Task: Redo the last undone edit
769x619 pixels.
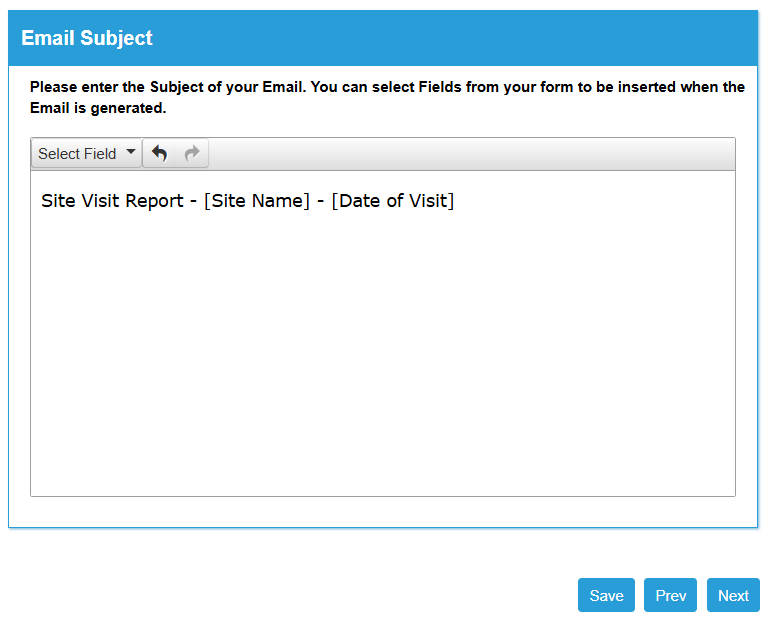Action: 192,154
